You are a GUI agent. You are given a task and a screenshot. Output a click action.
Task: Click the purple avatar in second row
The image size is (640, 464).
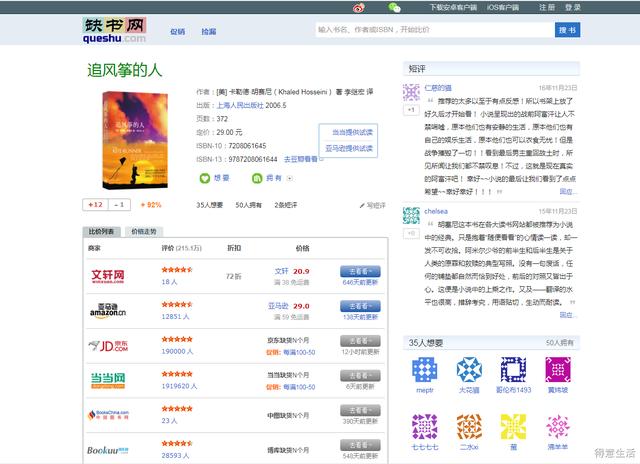click(424, 427)
